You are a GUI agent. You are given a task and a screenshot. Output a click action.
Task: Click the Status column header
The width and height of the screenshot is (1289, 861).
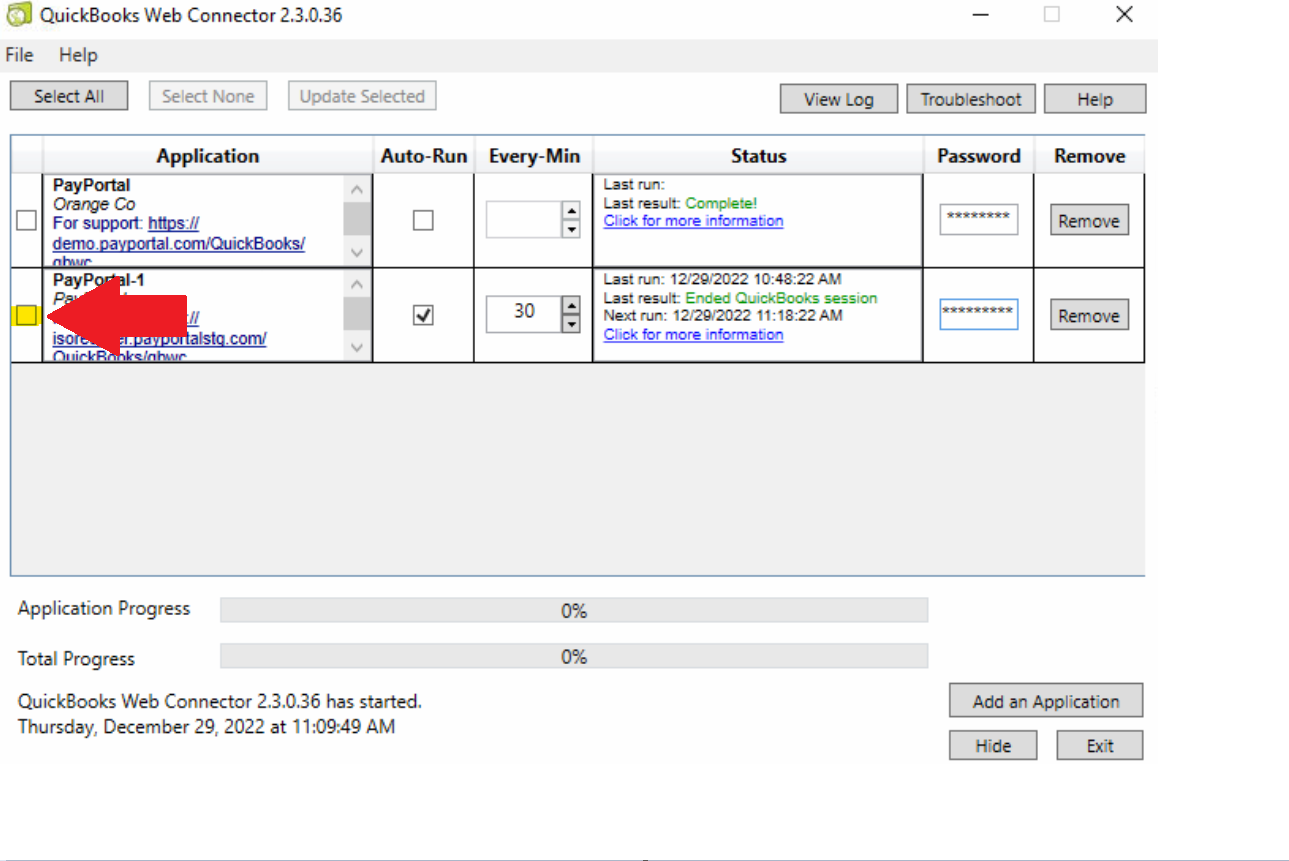[x=758, y=156]
